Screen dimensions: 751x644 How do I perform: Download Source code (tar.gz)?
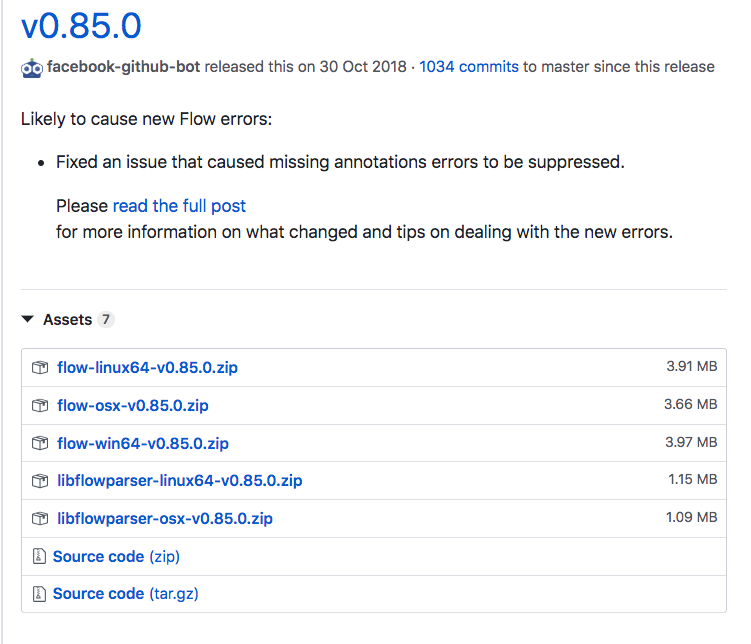tap(125, 594)
